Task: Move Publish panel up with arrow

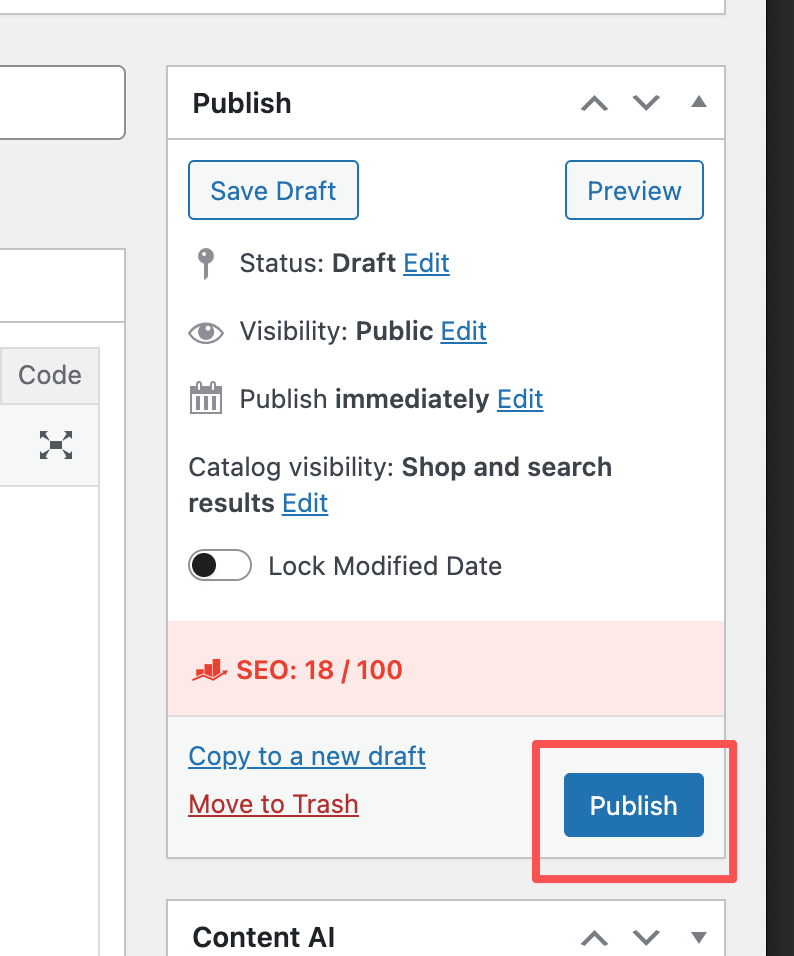Action: 594,103
